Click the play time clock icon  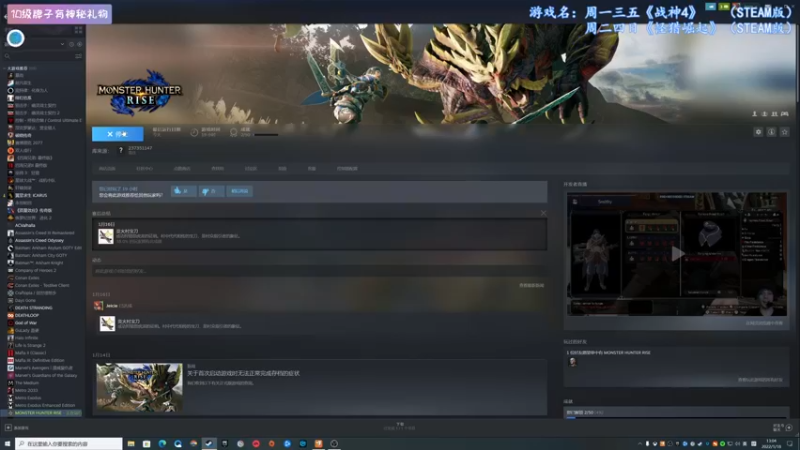pyautogui.click(x=194, y=133)
